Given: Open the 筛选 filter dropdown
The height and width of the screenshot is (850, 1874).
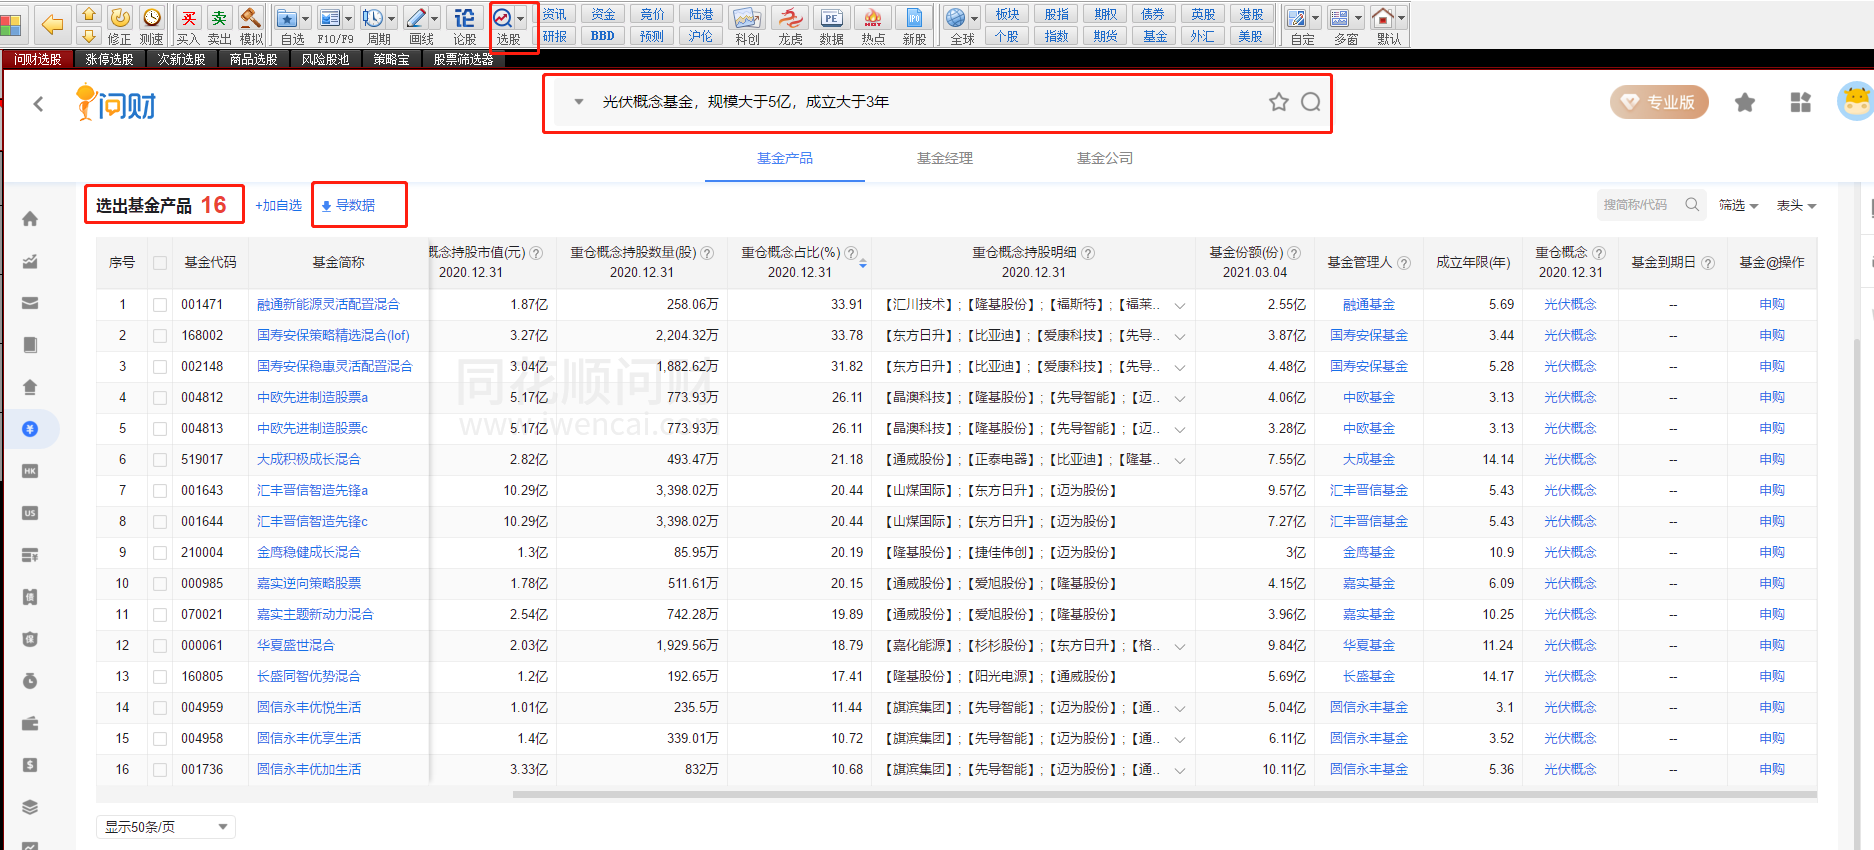Looking at the screenshot, I should [x=1738, y=205].
